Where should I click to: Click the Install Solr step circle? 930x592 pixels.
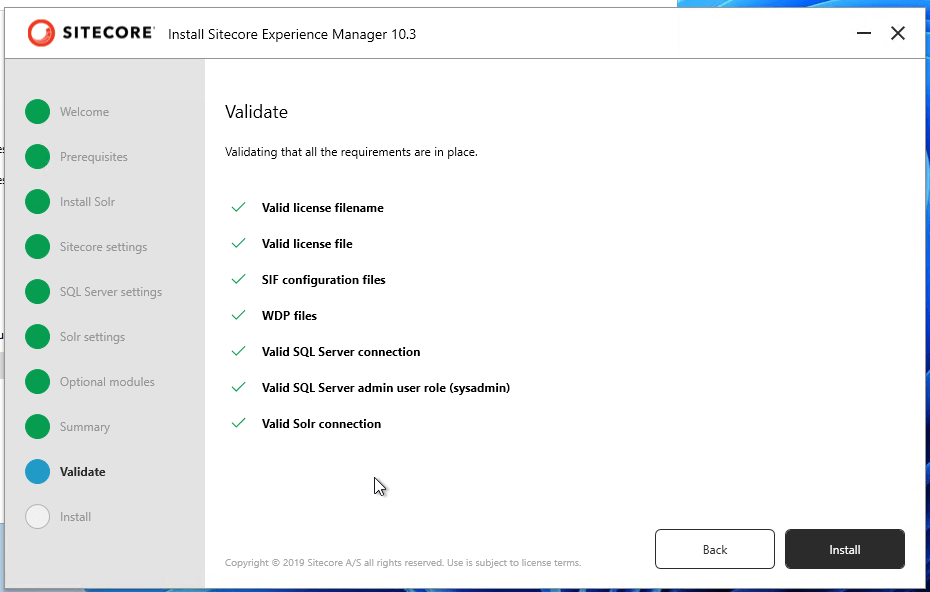tap(37, 202)
